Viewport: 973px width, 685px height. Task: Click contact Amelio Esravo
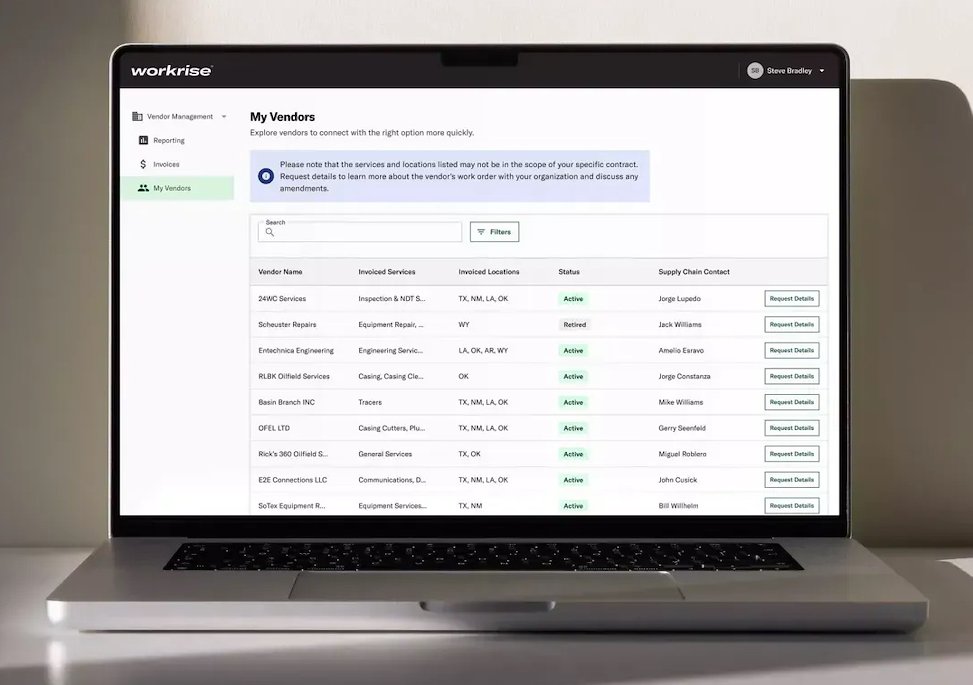[x=681, y=351]
